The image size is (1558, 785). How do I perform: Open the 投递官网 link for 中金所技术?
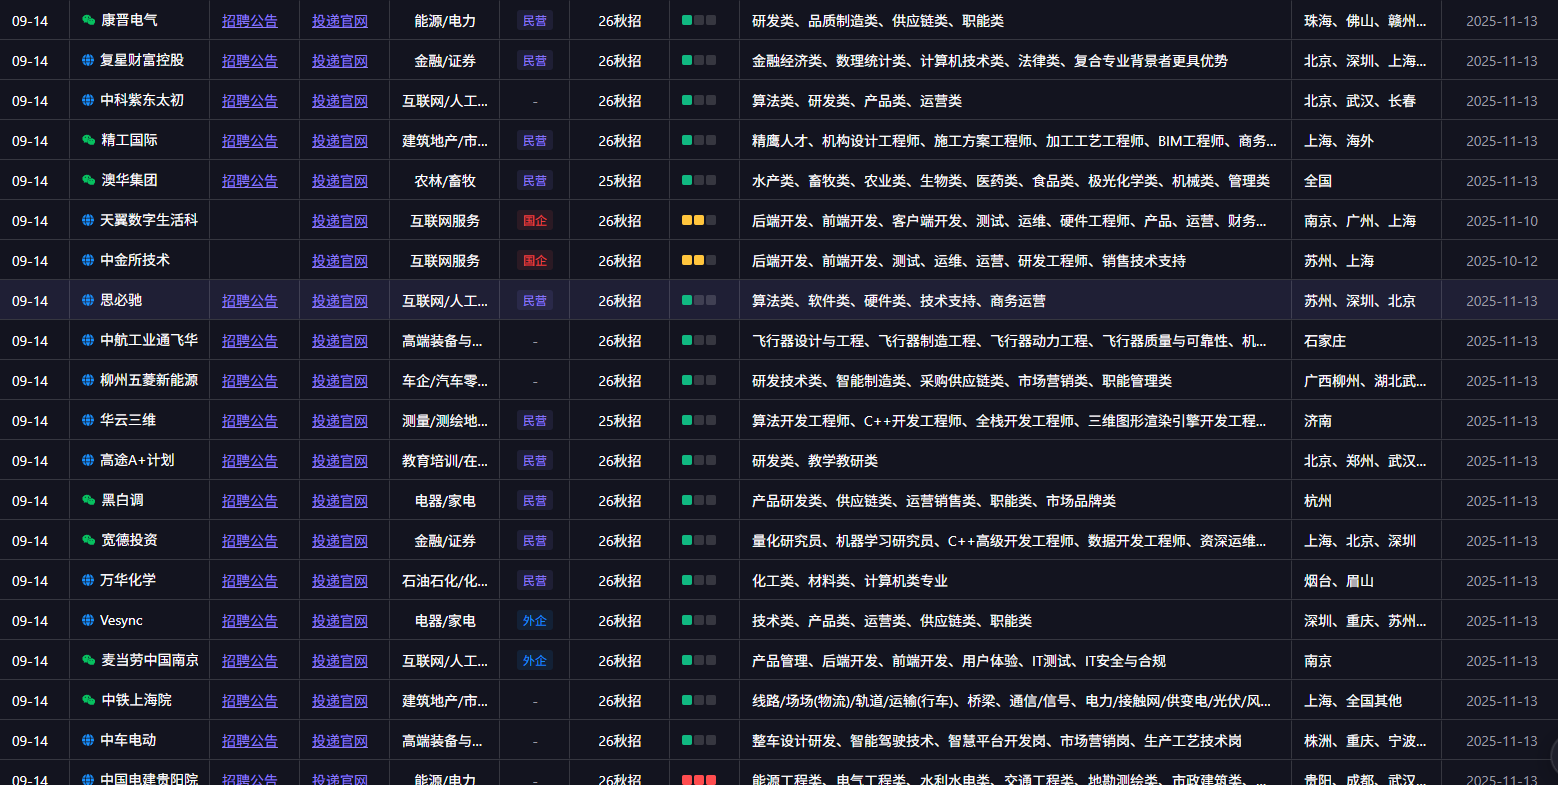coord(340,260)
